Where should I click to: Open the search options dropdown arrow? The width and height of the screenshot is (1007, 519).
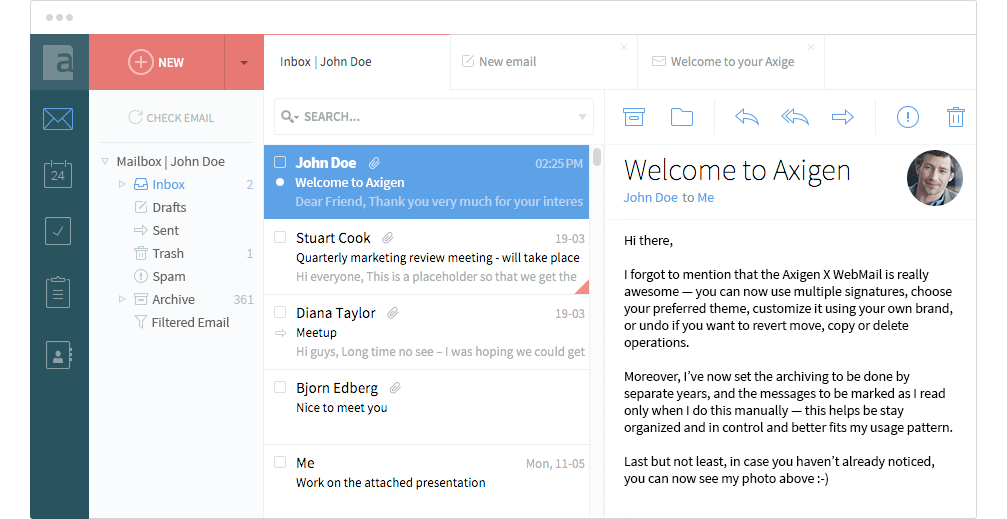coord(582,117)
